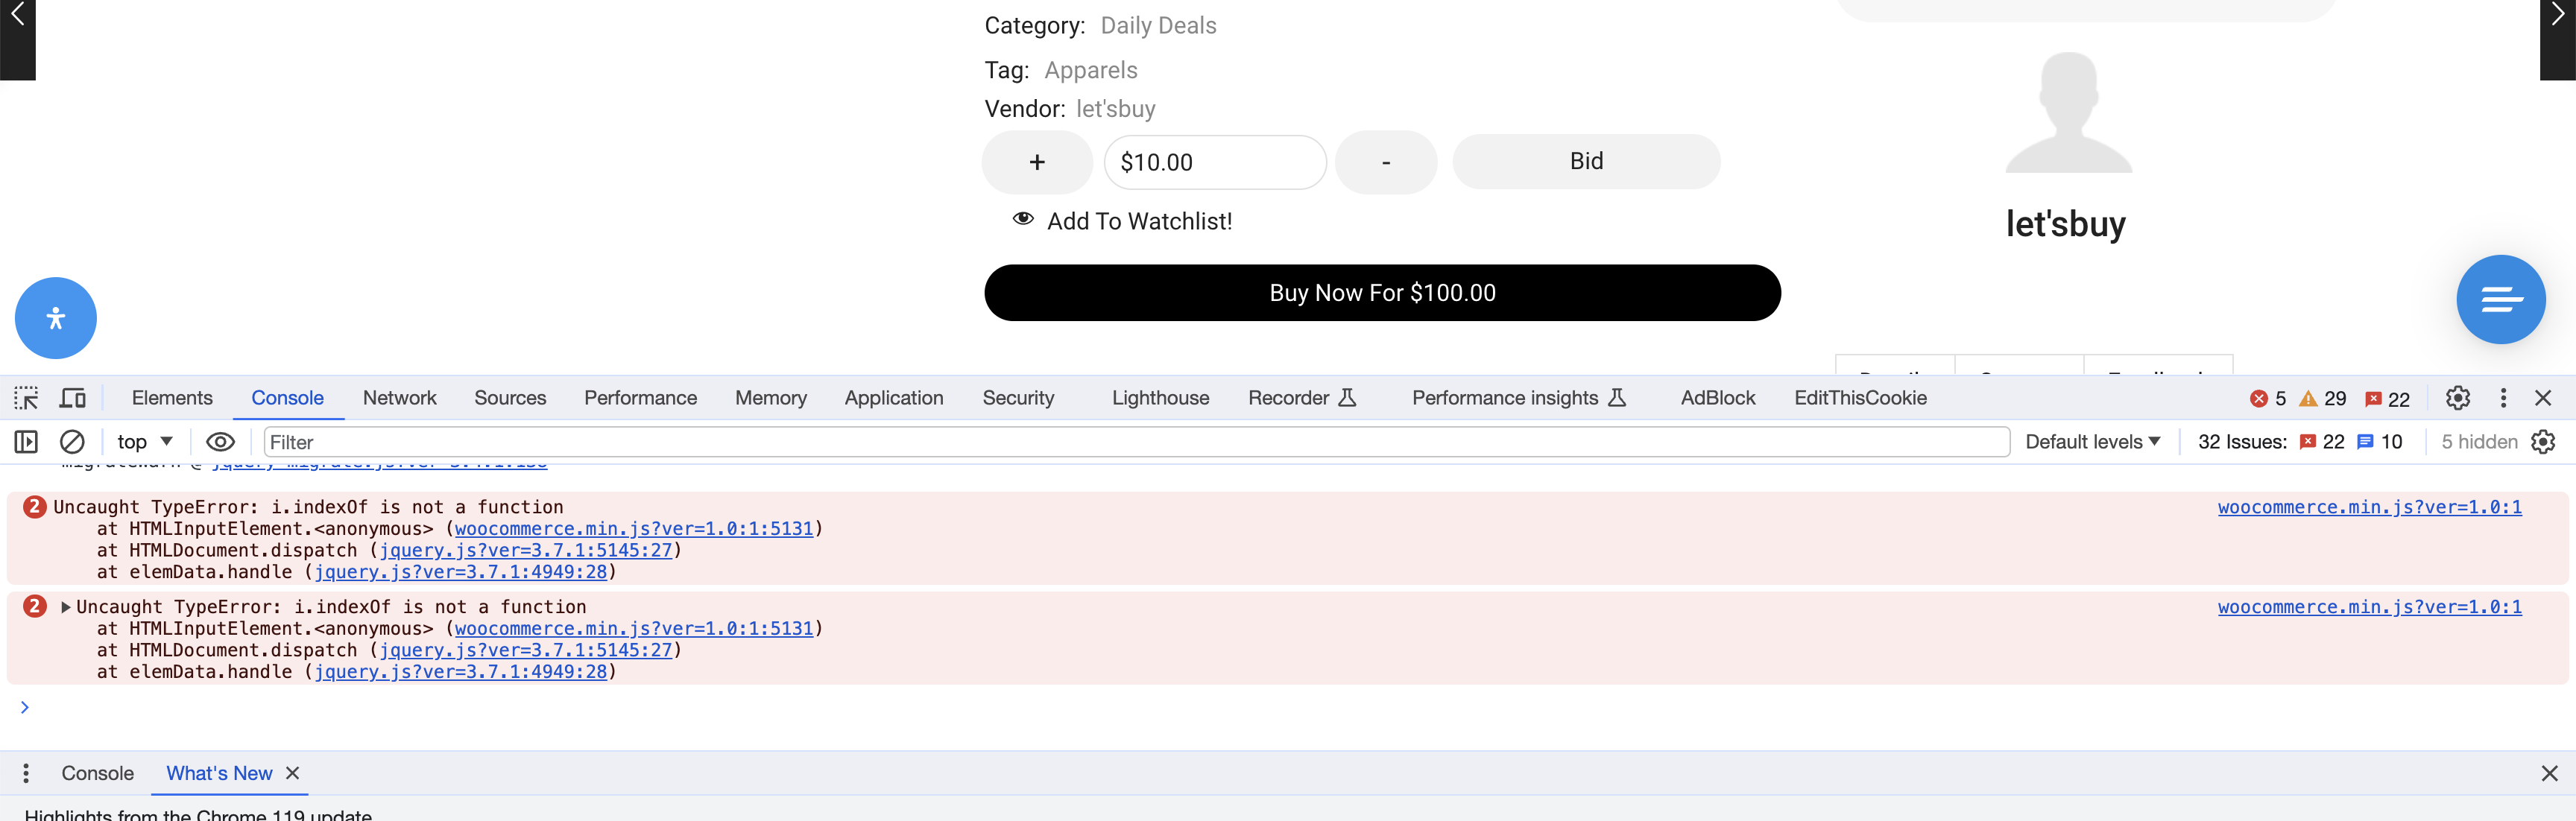Switch to the Network tab
Image resolution: width=2576 pixels, height=821 pixels.
(x=399, y=398)
